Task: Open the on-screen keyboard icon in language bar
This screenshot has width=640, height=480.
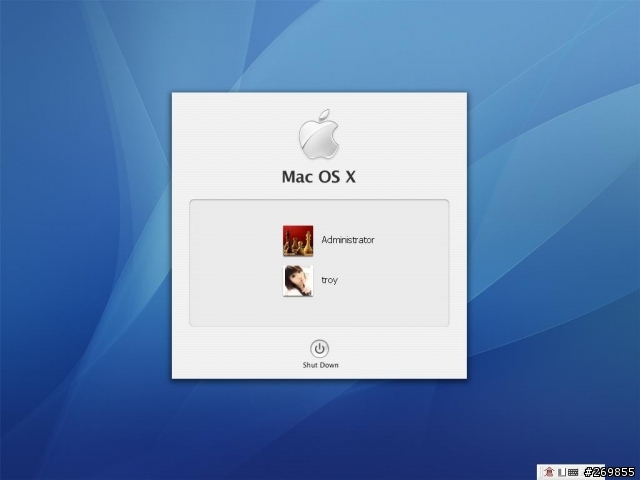Action: pos(573,473)
